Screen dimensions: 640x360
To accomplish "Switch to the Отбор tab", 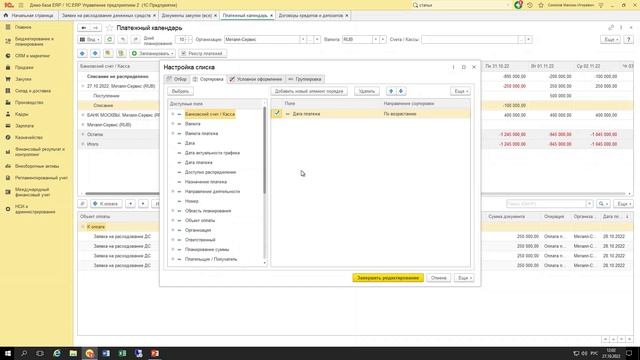I will 177,79.
